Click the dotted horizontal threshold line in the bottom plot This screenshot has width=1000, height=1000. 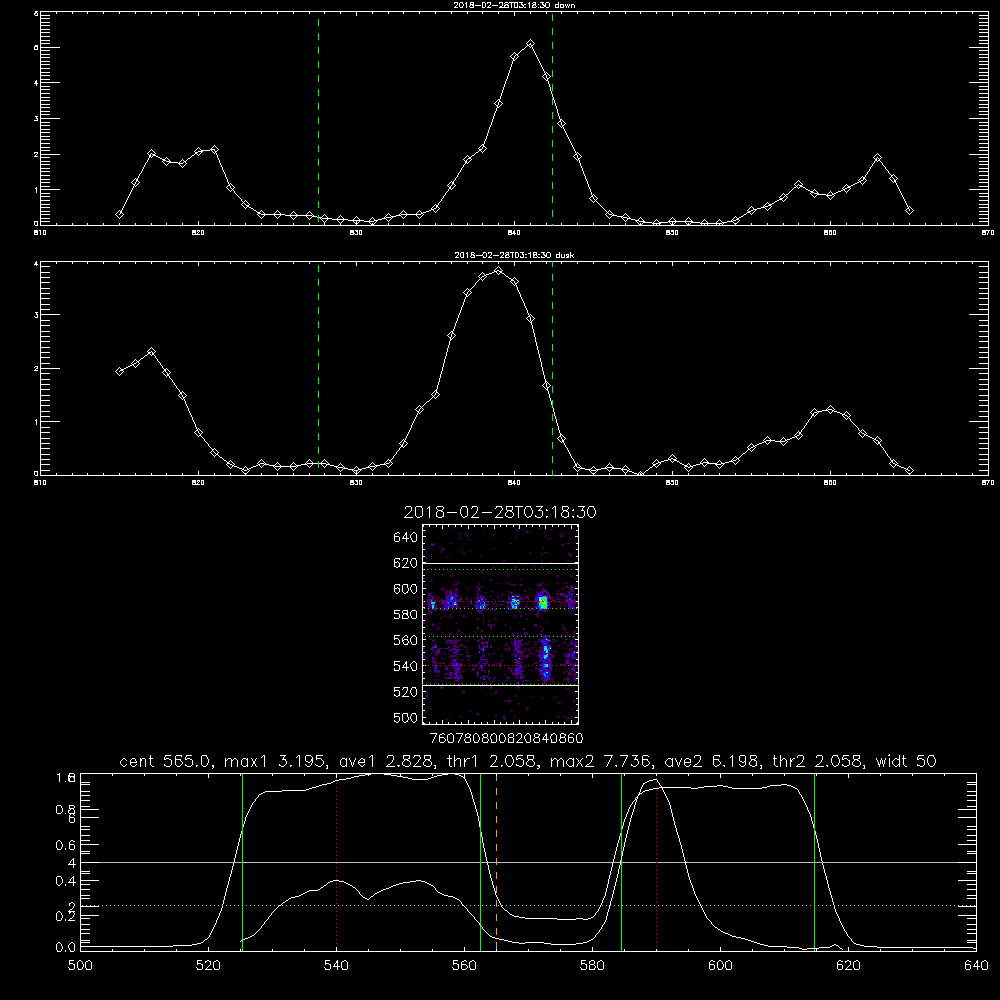tap(528, 906)
